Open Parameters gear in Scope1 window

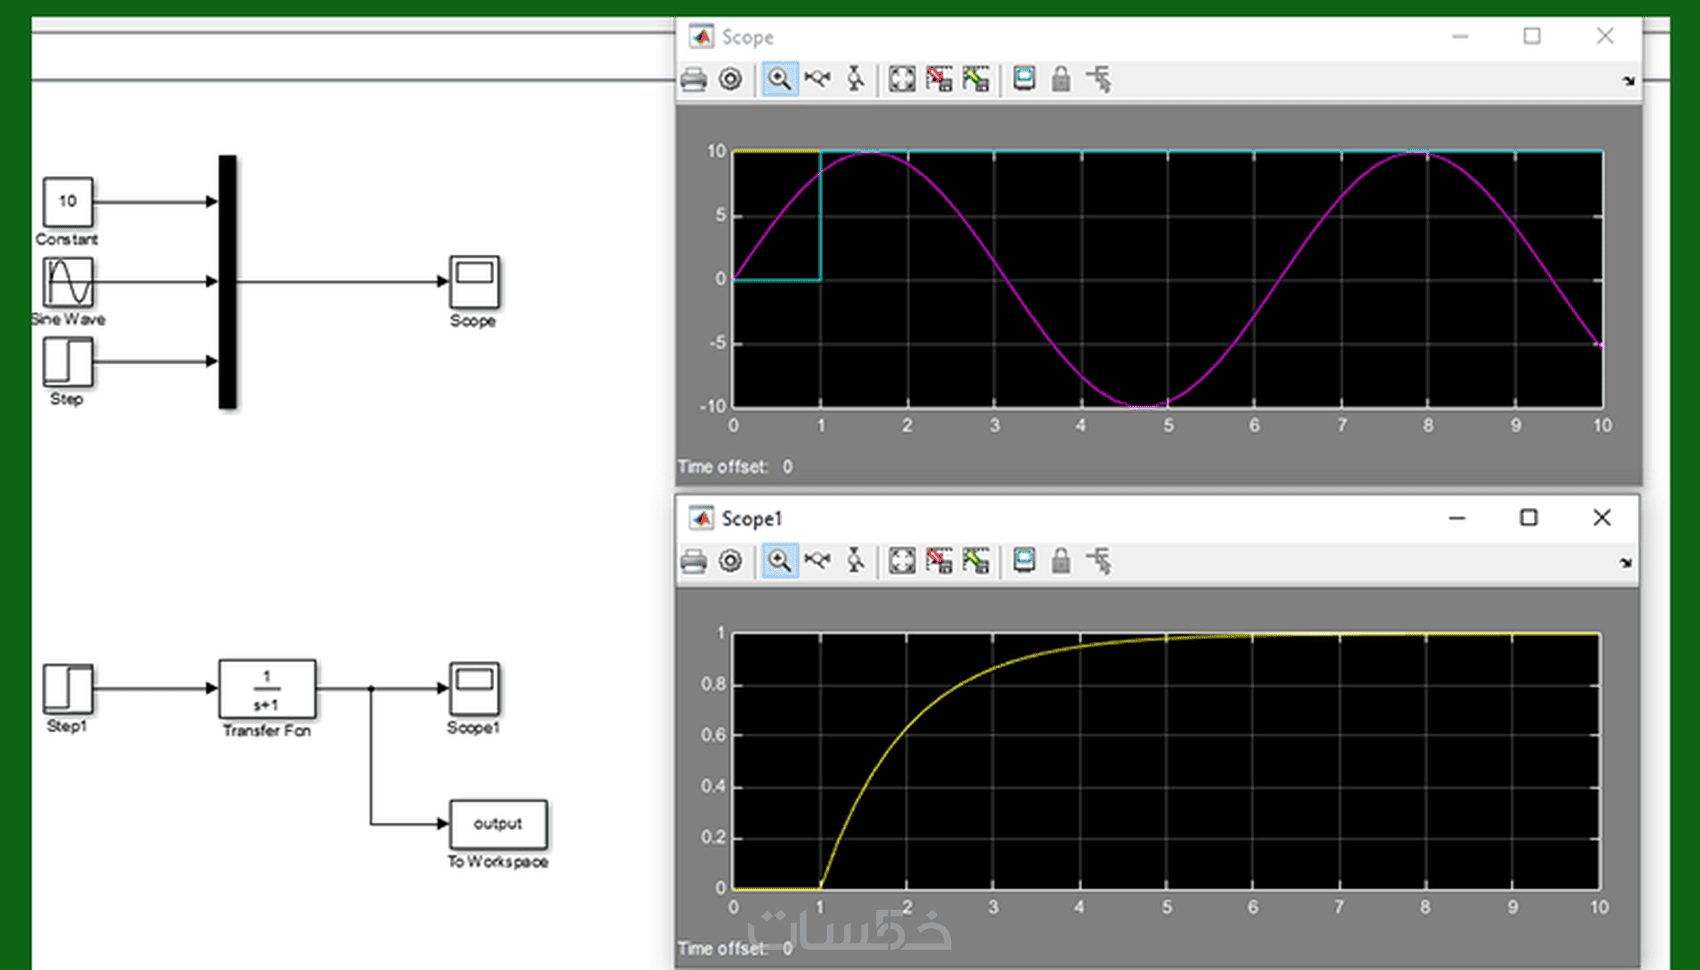731,561
